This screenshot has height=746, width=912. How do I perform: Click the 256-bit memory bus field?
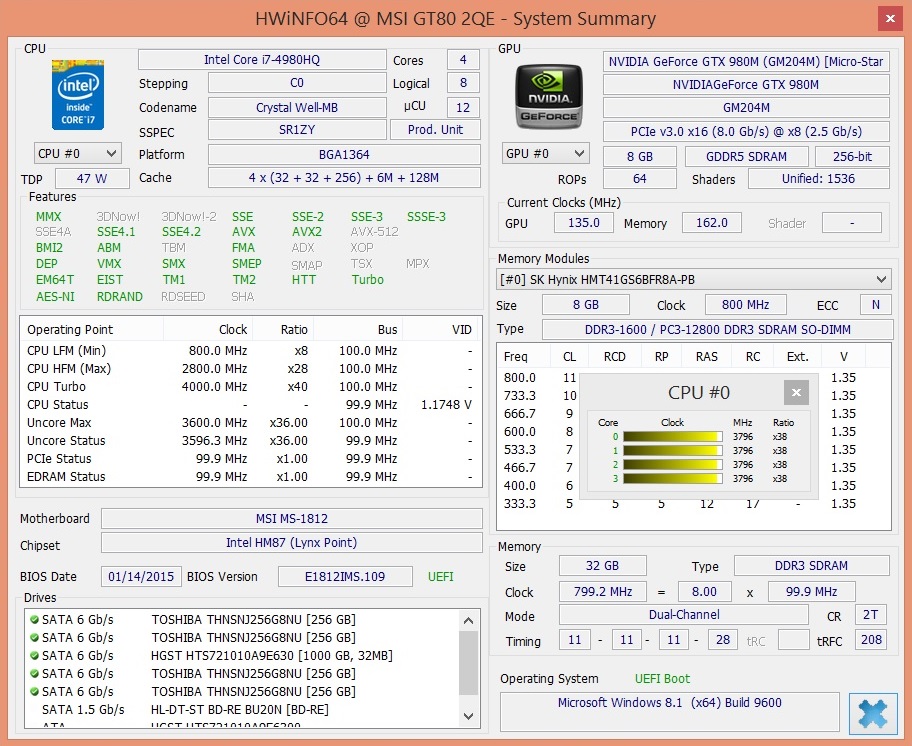[852, 156]
